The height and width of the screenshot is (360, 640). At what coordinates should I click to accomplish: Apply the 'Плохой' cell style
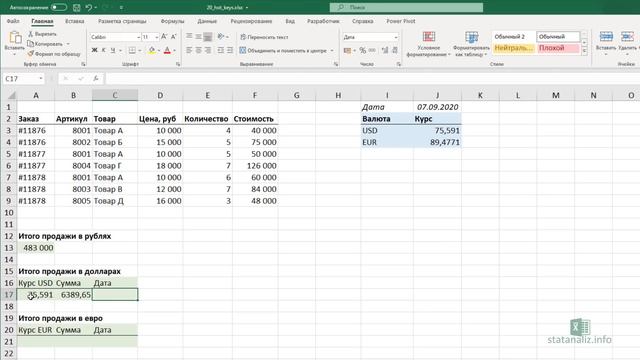[558, 48]
